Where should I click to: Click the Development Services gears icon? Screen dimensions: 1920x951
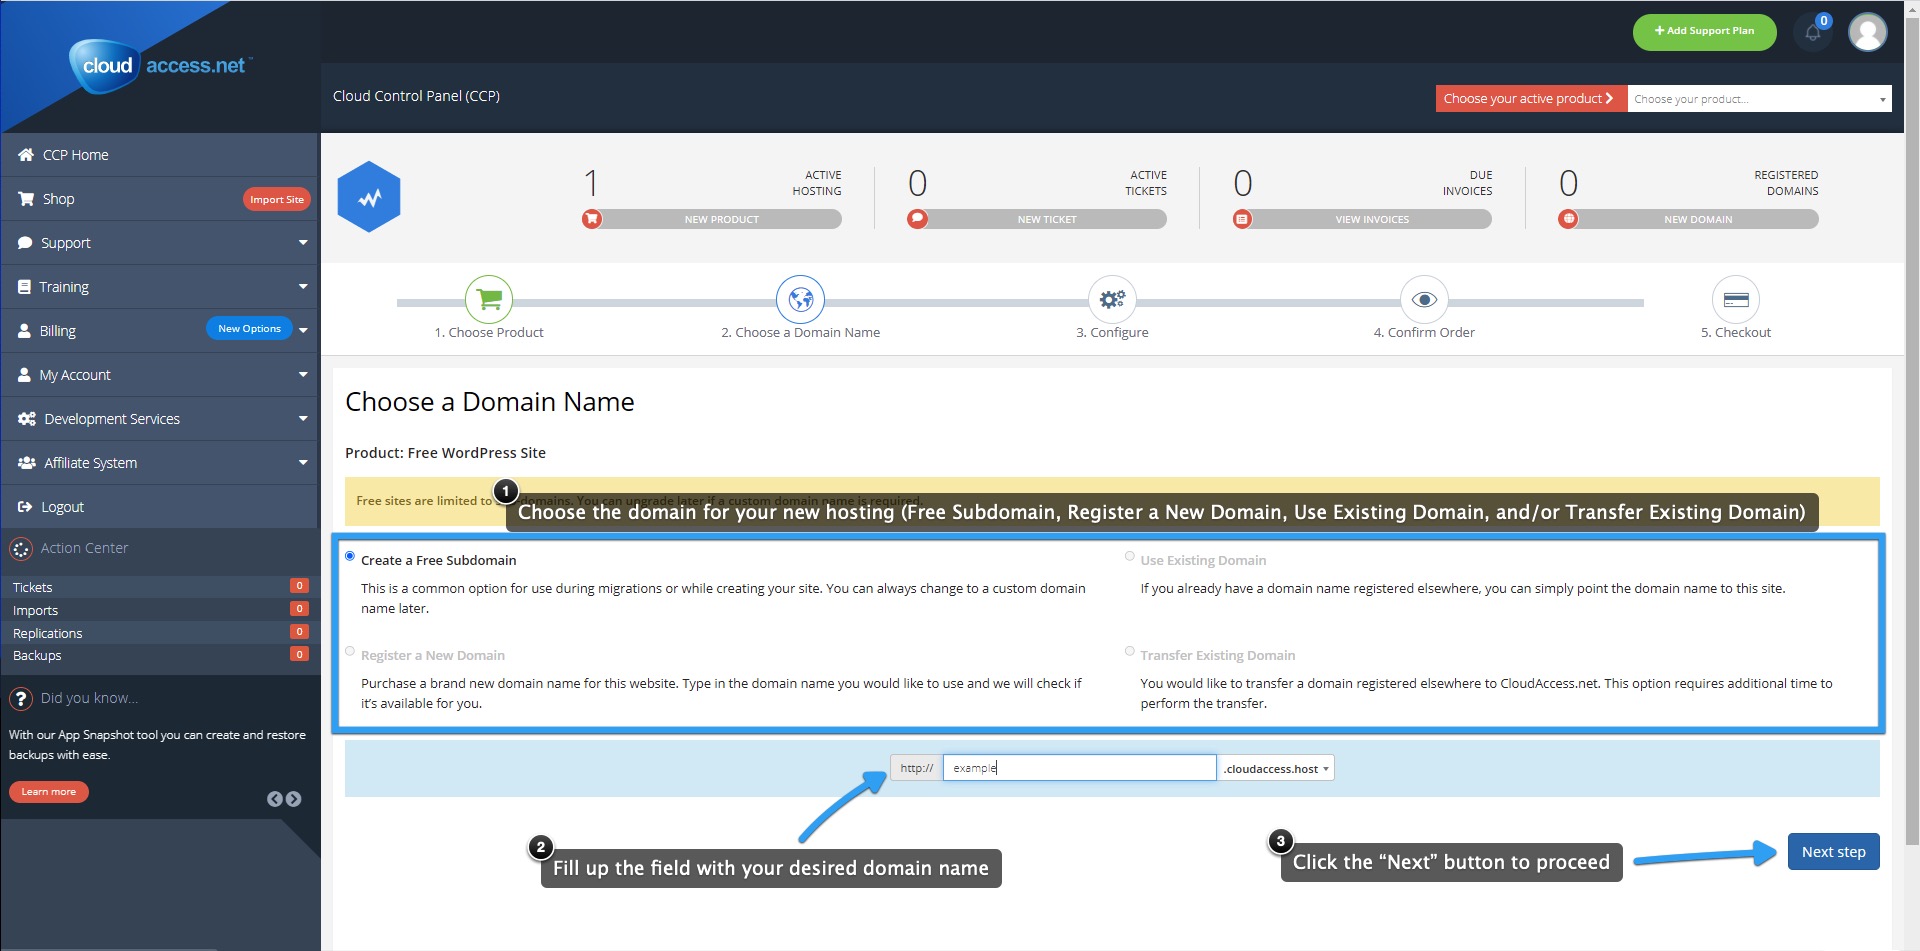tap(27, 419)
